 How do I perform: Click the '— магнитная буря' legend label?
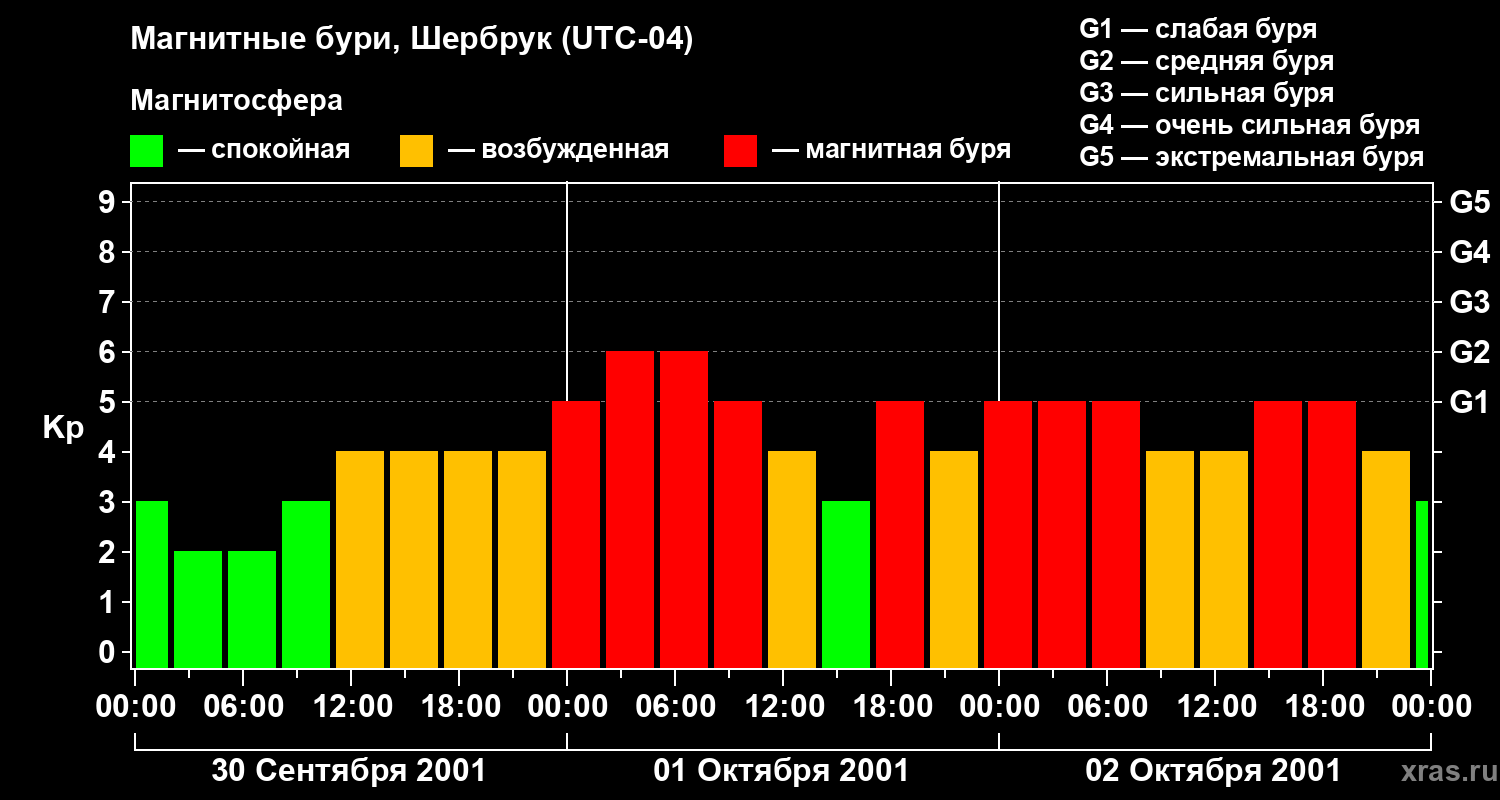click(x=891, y=150)
